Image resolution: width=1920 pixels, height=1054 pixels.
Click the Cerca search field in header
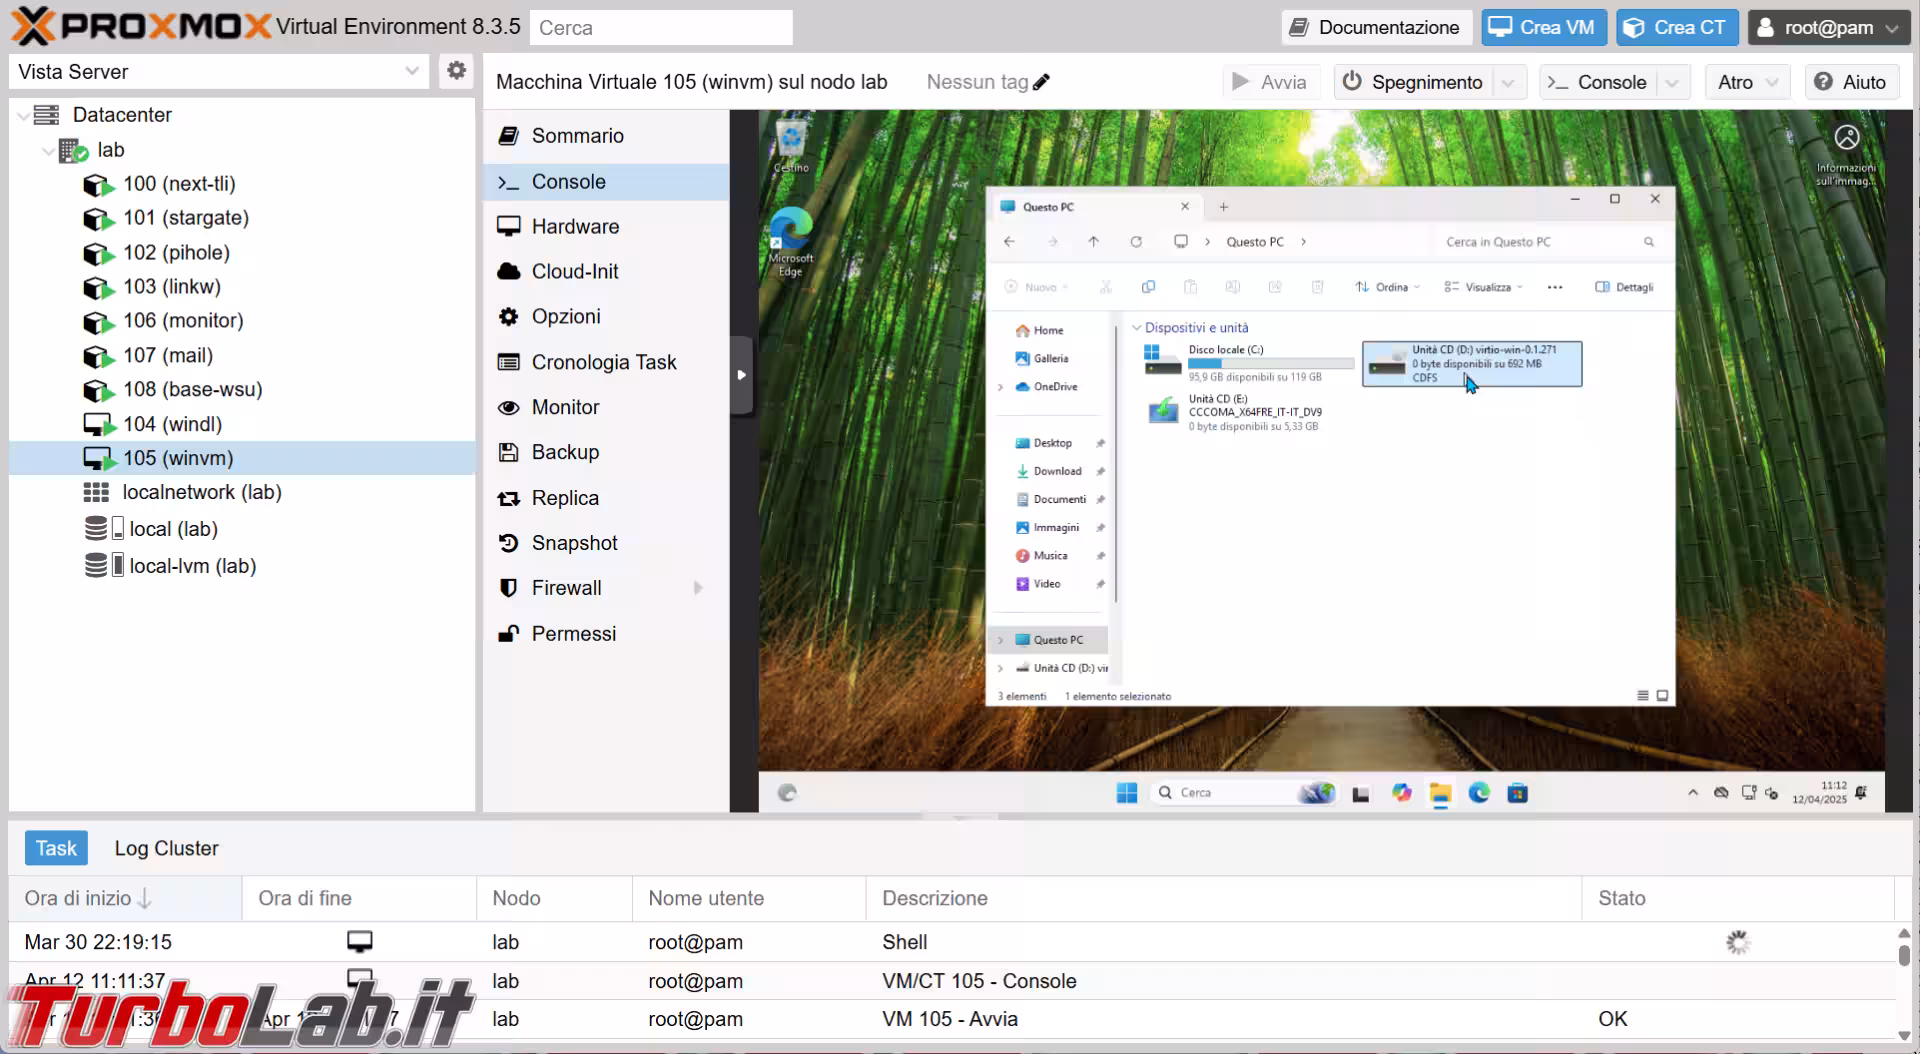click(x=661, y=28)
